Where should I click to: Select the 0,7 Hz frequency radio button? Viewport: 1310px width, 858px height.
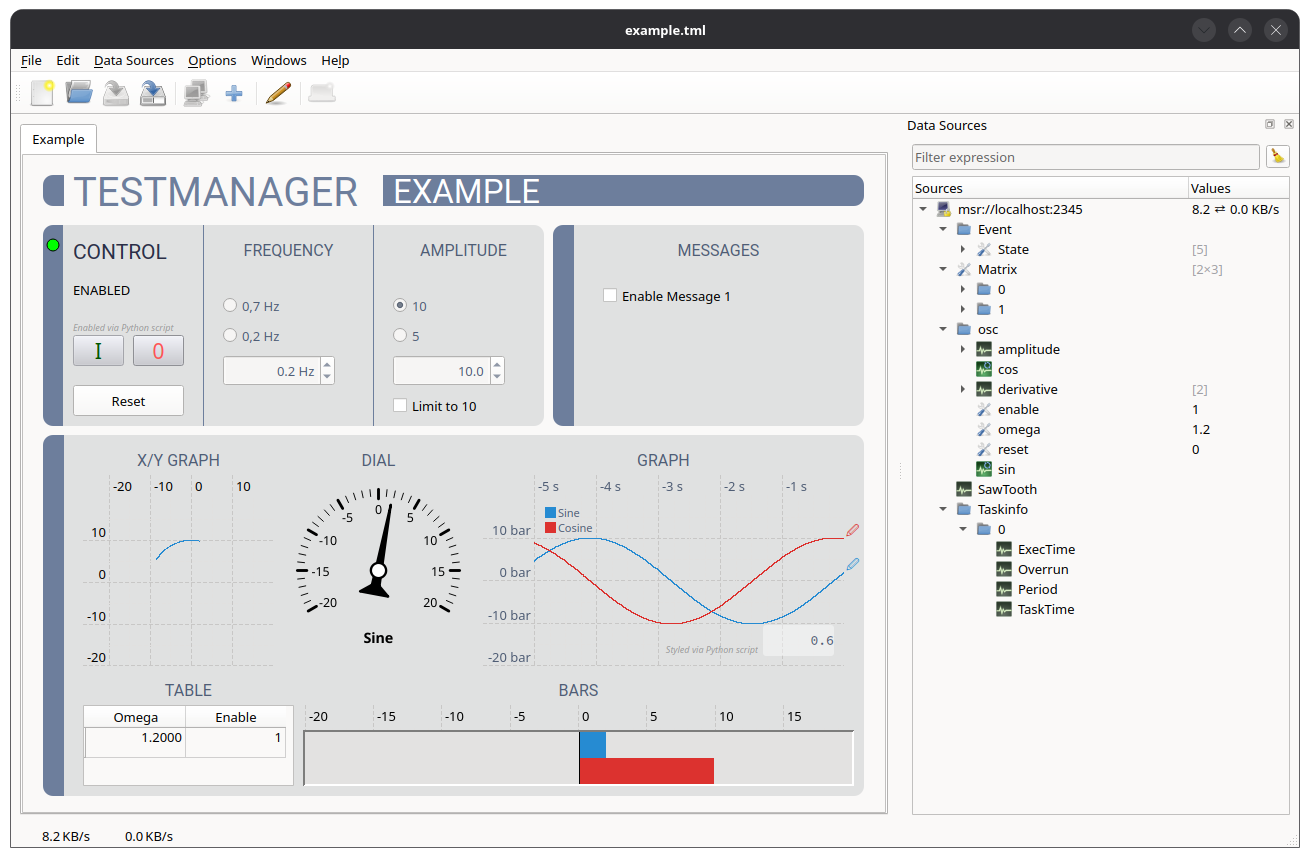[230, 306]
